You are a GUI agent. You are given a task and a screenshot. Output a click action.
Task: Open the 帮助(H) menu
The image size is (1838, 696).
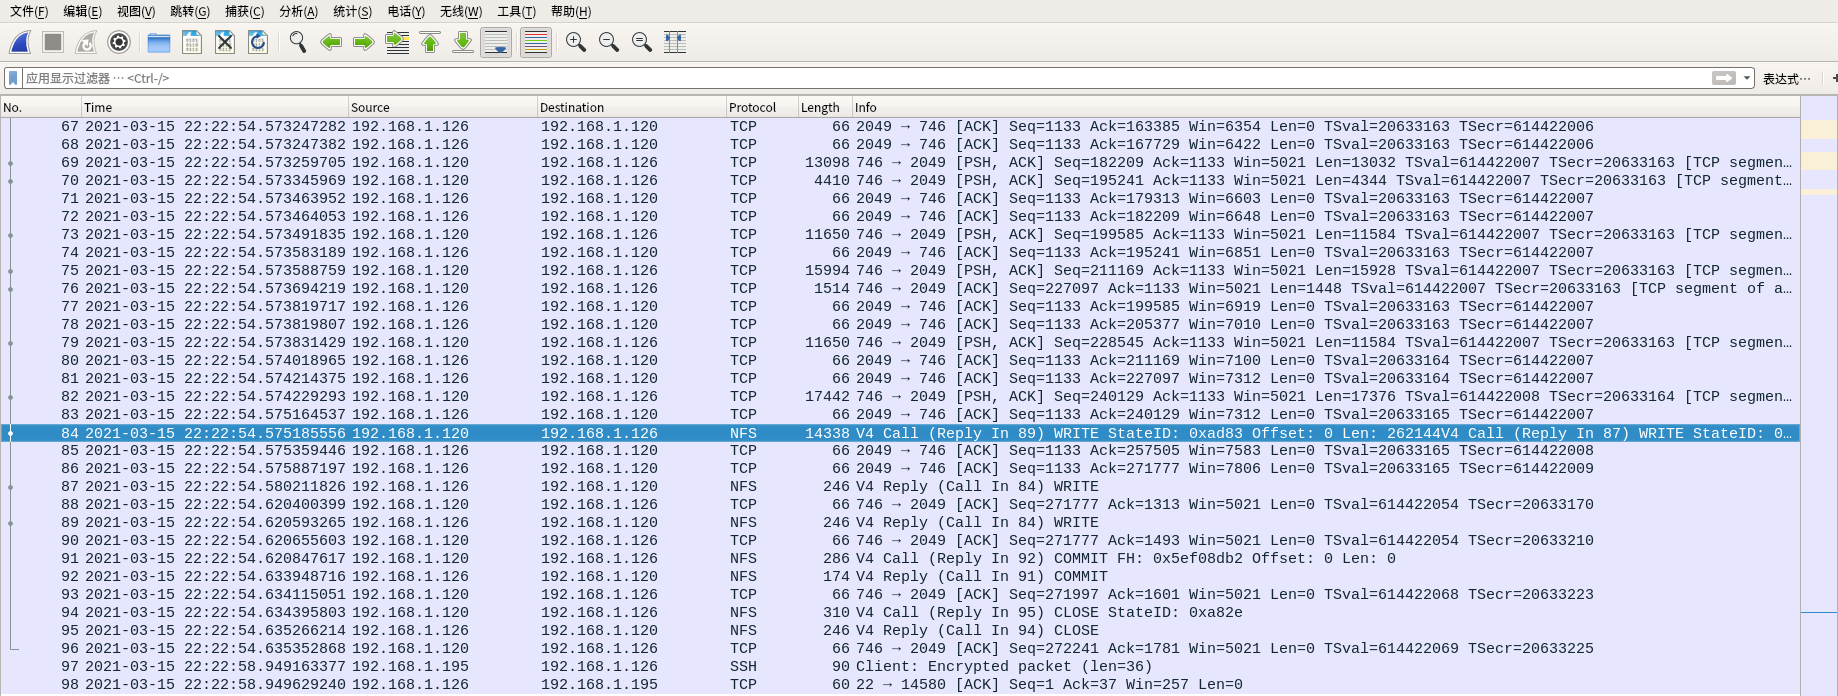571,11
